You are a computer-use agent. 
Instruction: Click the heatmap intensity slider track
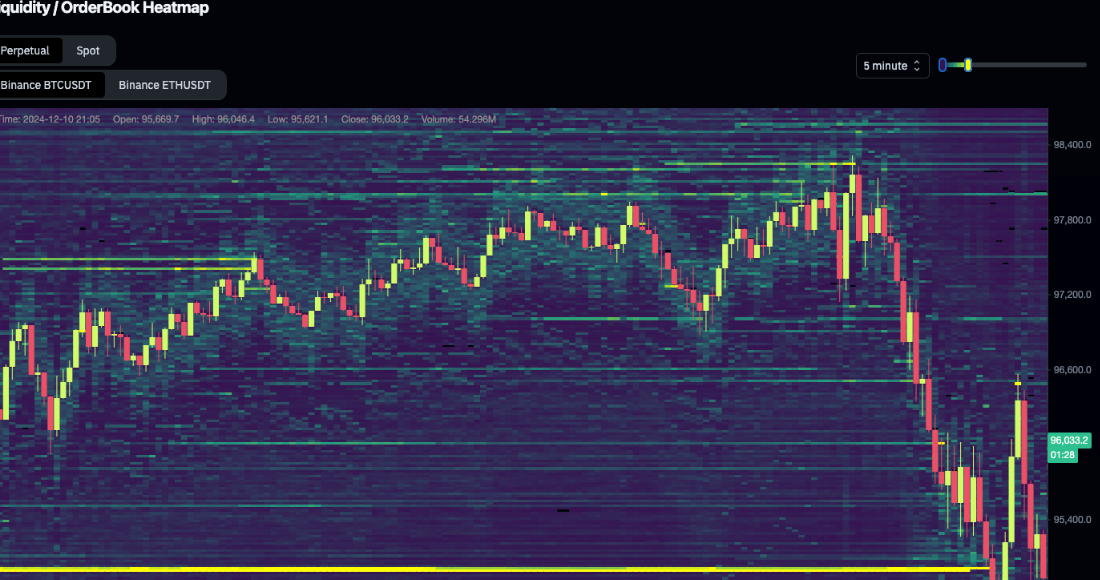[1013, 65]
